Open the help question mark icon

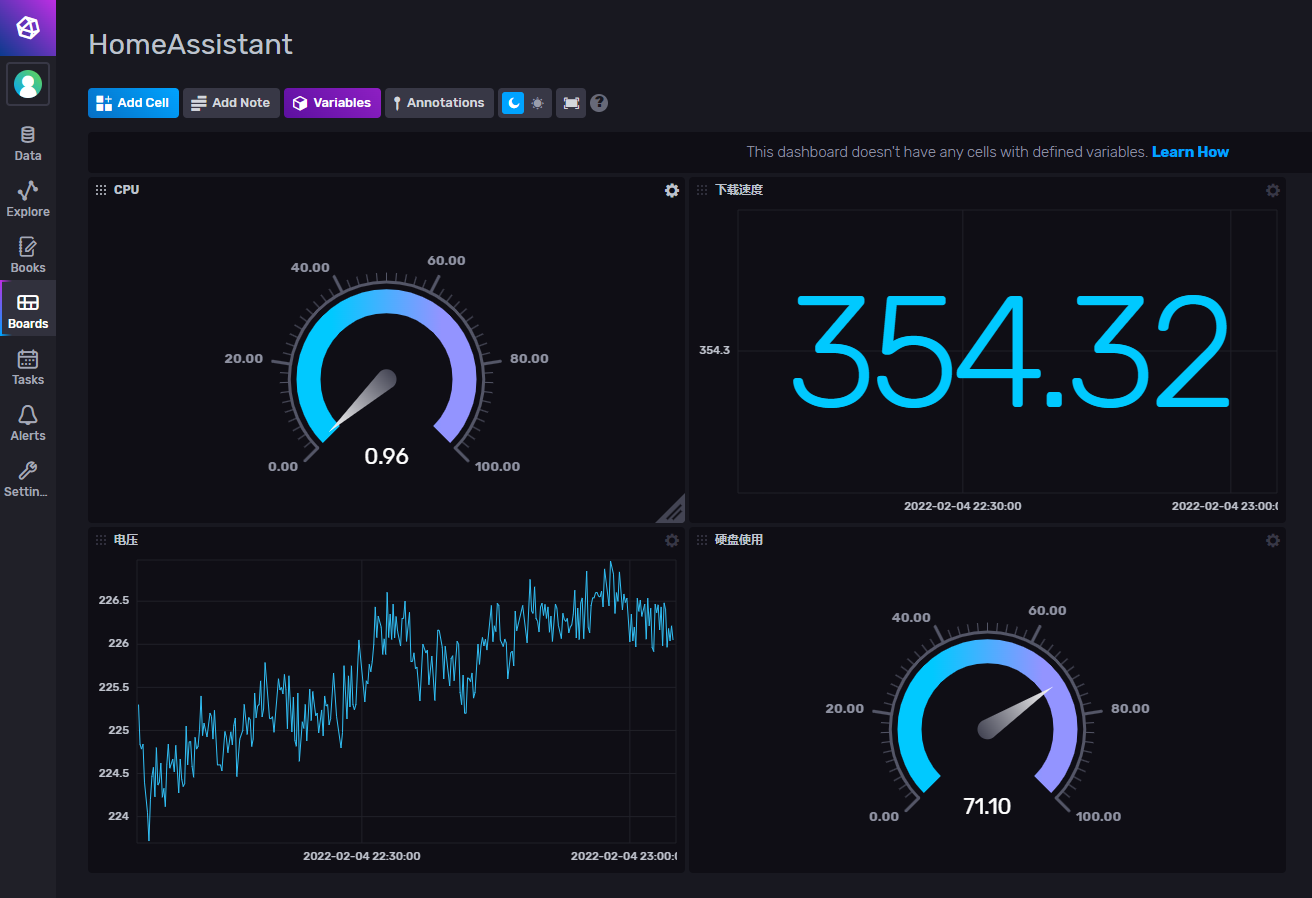pyautogui.click(x=599, y=103)
